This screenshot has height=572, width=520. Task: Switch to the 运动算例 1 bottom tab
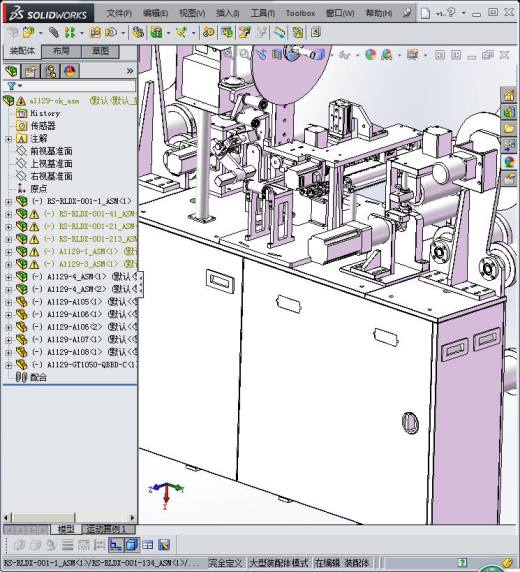[x=109, y=529]
